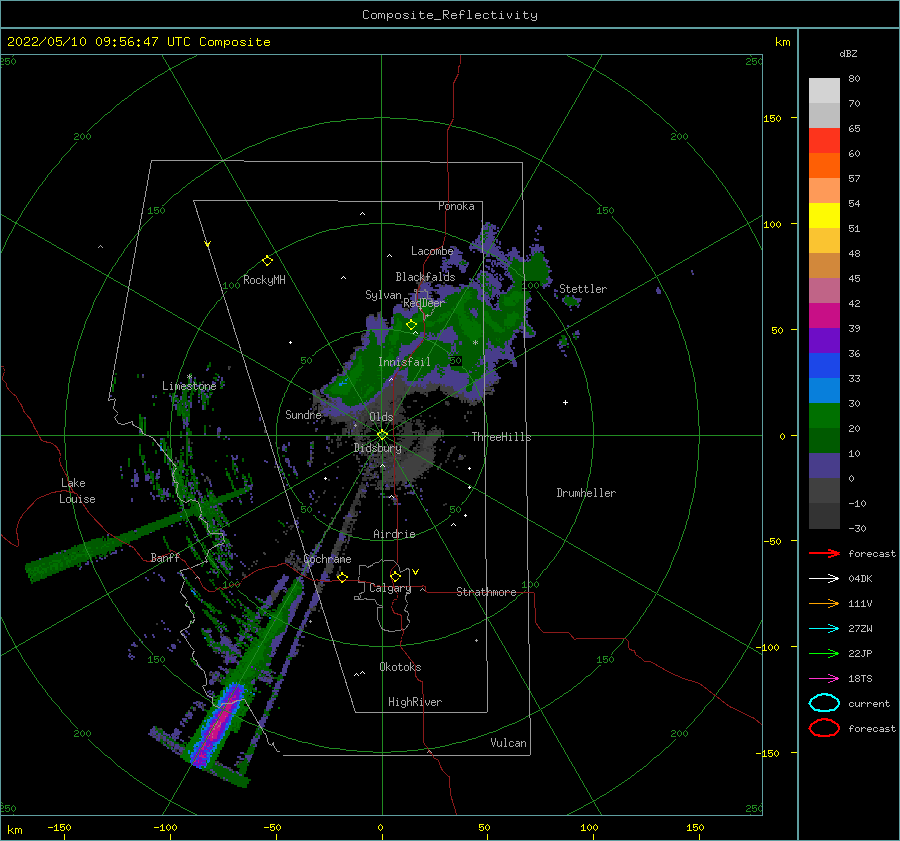
Task: Click the red forecast ellipse icon
Action: coord(824,728)
